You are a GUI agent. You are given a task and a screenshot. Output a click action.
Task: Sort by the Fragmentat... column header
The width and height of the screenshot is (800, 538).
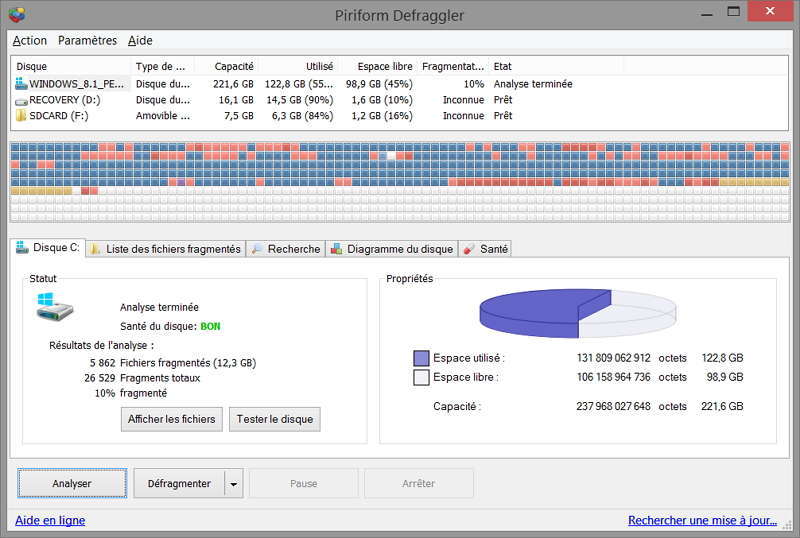tap(453, 66)
